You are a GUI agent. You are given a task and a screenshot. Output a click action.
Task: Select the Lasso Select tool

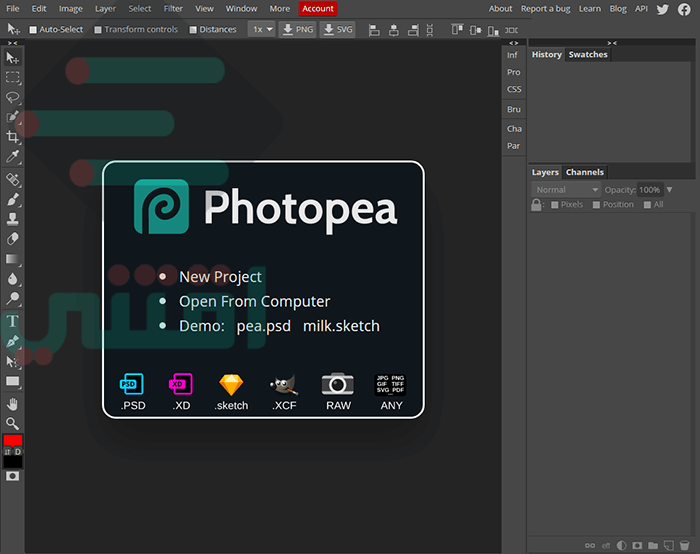tap(12, 97)
